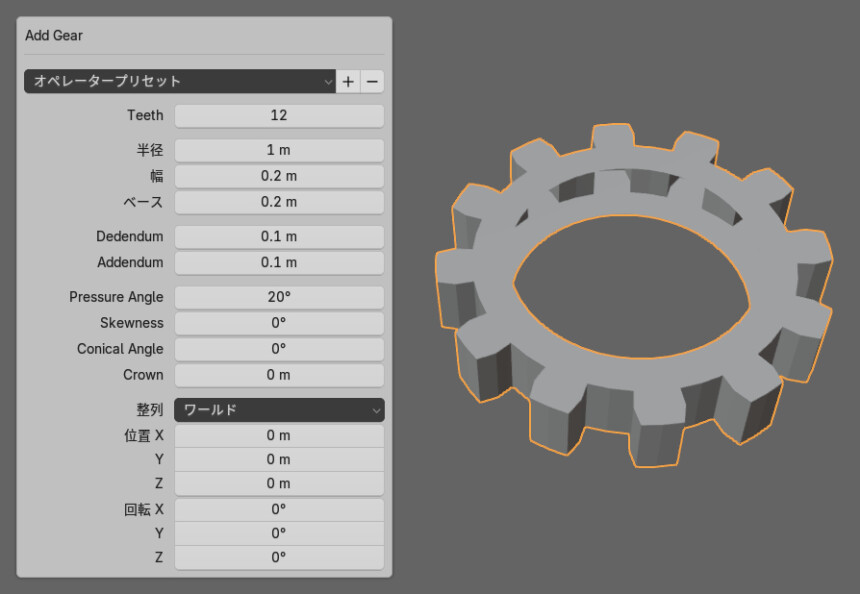Click the 半径 field showing 1 m
The height and width of the screenshot is (594, 860).
click(x=279, y=150)
